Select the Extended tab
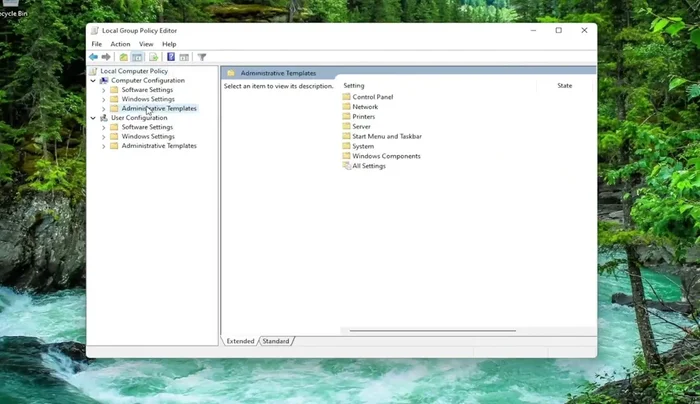Viewport: 700px width, 404px height. pyautogui.click(x=240, y=341)
